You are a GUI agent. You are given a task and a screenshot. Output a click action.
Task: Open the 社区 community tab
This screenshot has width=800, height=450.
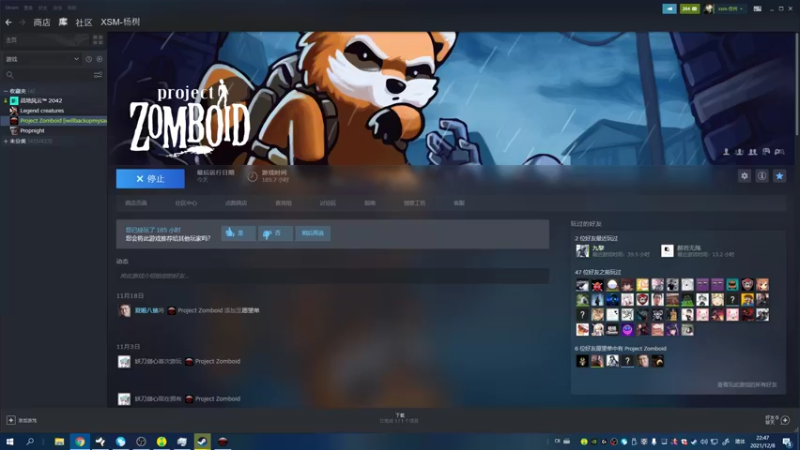84,22
